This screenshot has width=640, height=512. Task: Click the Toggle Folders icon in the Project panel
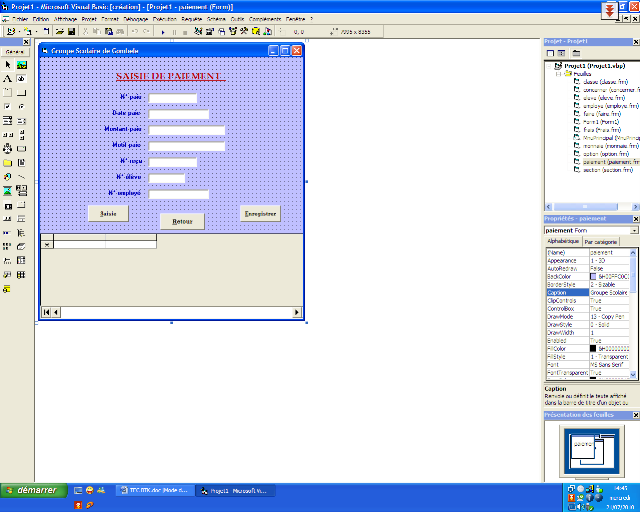pyautogui.click(x=577, y=52)
